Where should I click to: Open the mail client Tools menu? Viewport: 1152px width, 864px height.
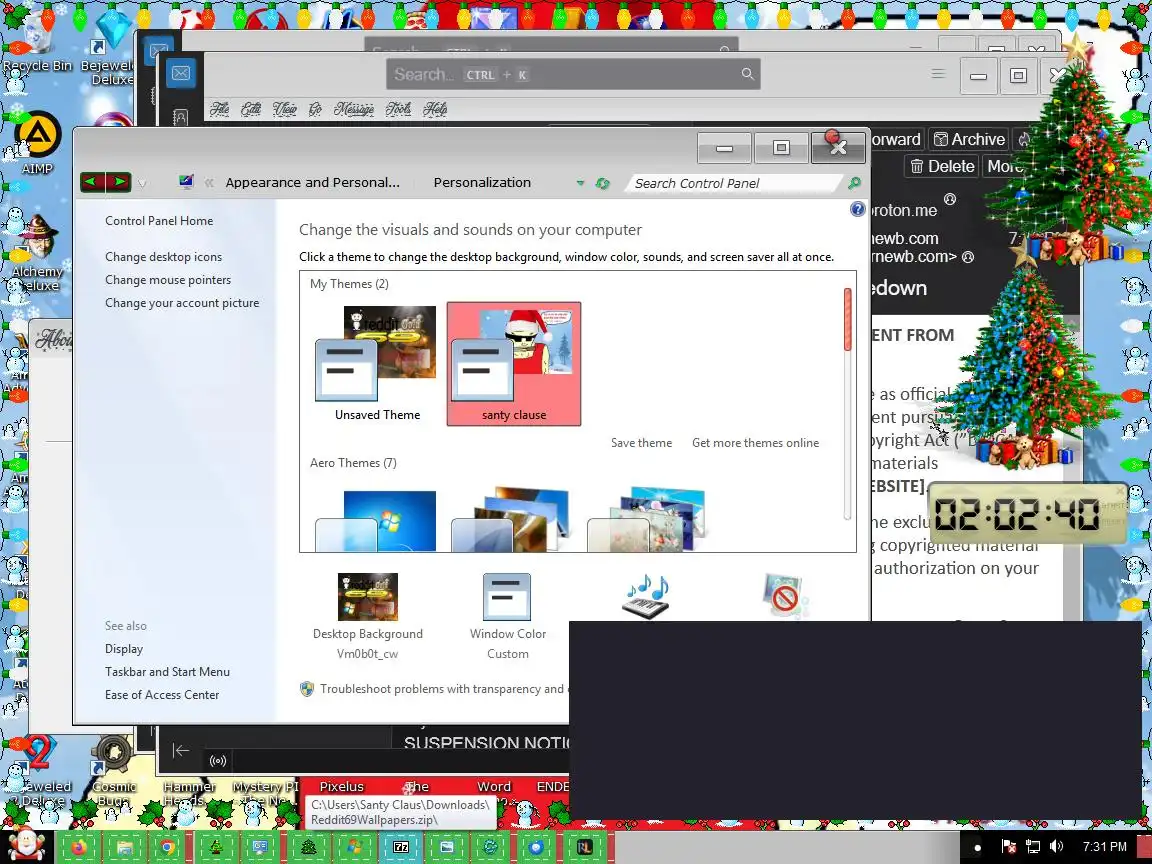coord(398,109)
